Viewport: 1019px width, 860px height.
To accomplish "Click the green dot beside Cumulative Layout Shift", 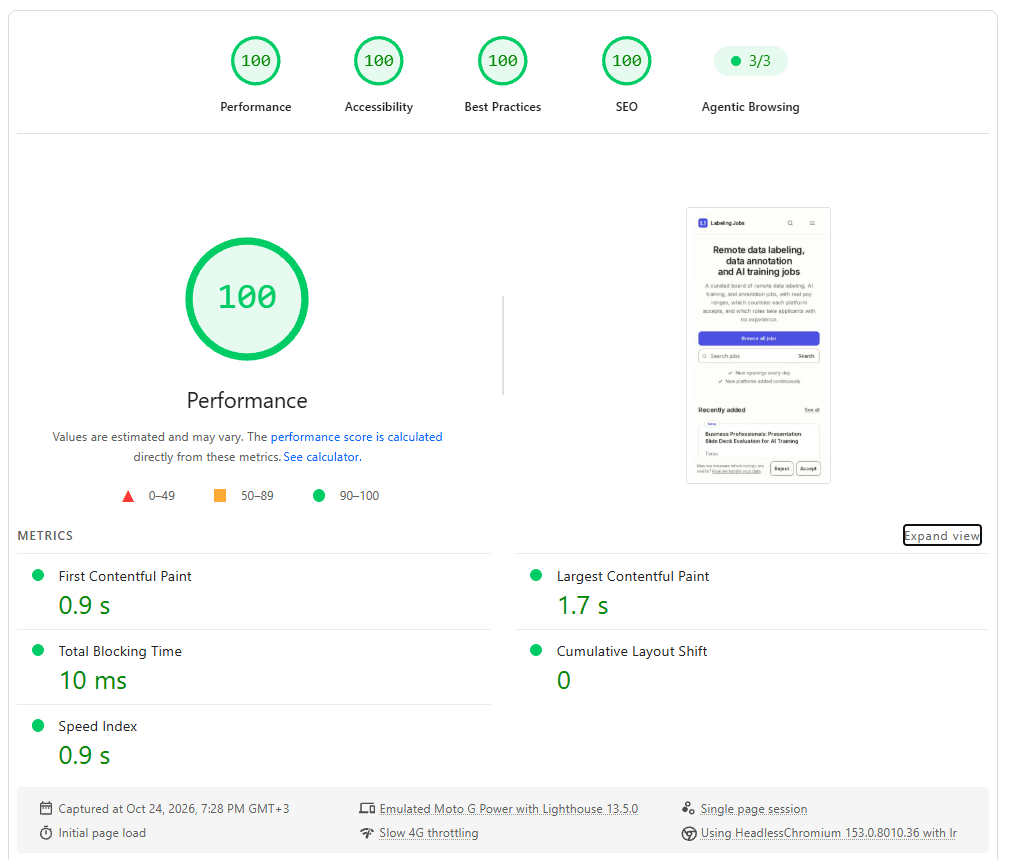I will (536, 650).
